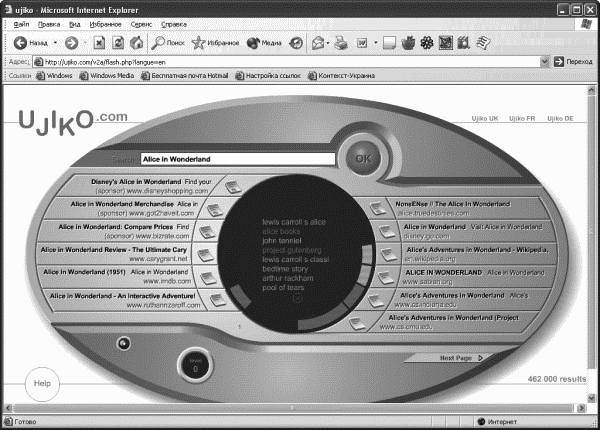Image resolution: width=600 pixels, height=430 pixels.
Task: Open the Сервис menu
Action: pyautogui.click(x=141, y=24)
